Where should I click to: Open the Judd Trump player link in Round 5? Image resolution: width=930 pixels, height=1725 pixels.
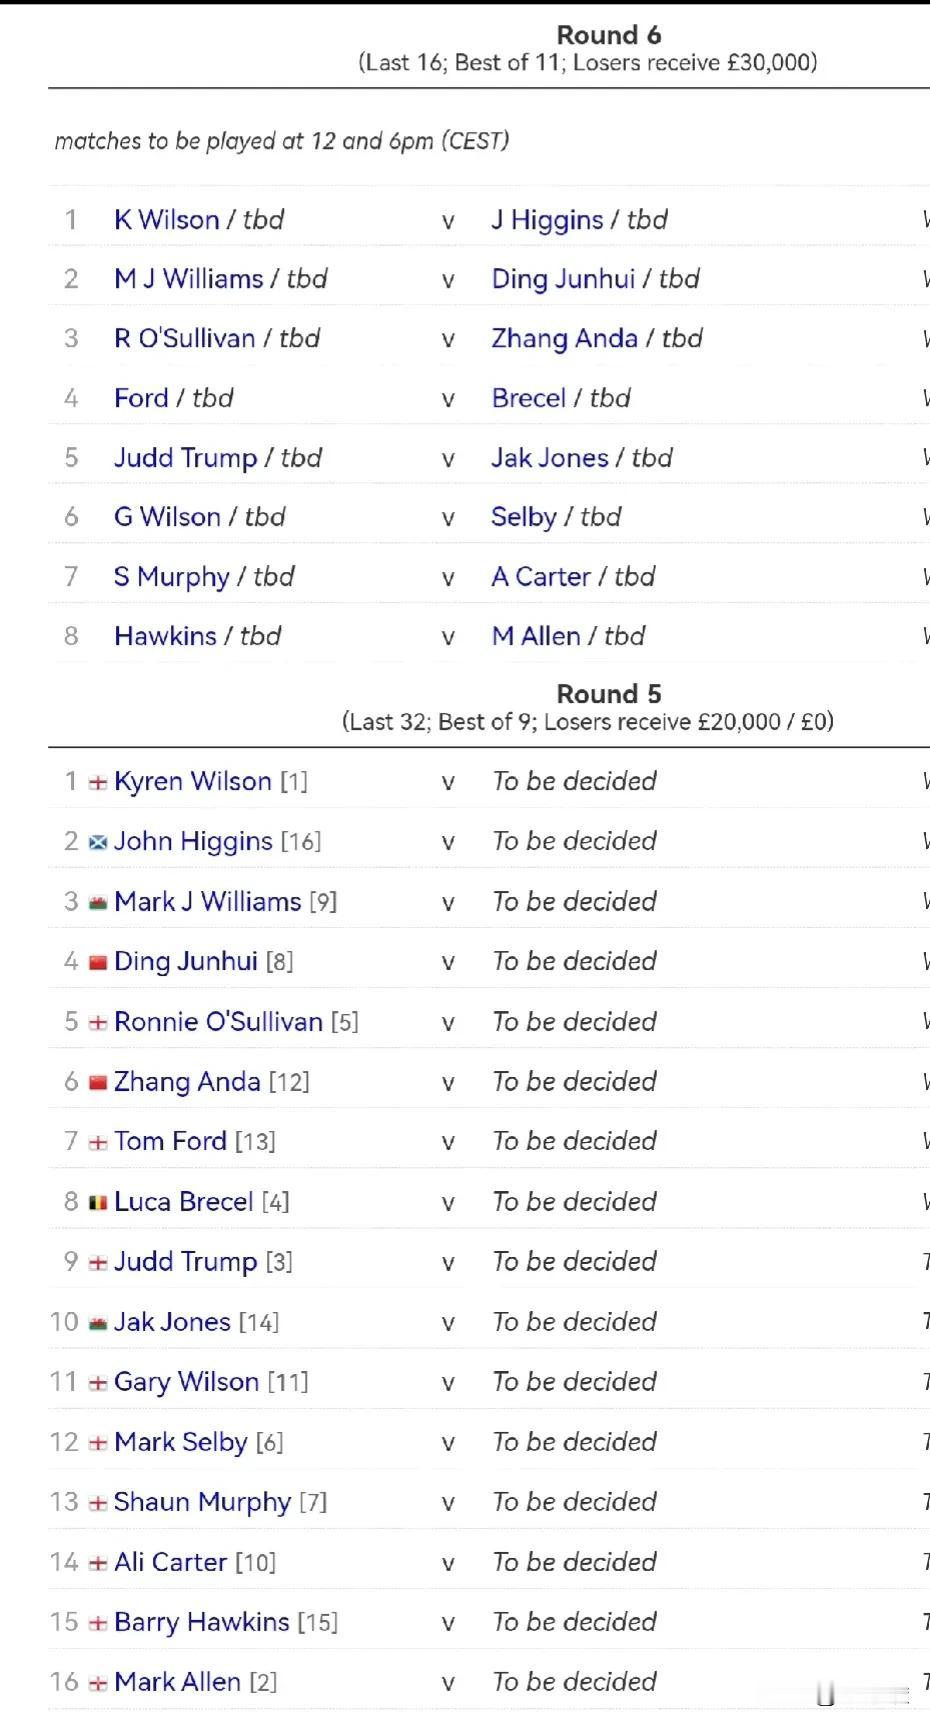pyautogui.click(x=185, y=1262)
